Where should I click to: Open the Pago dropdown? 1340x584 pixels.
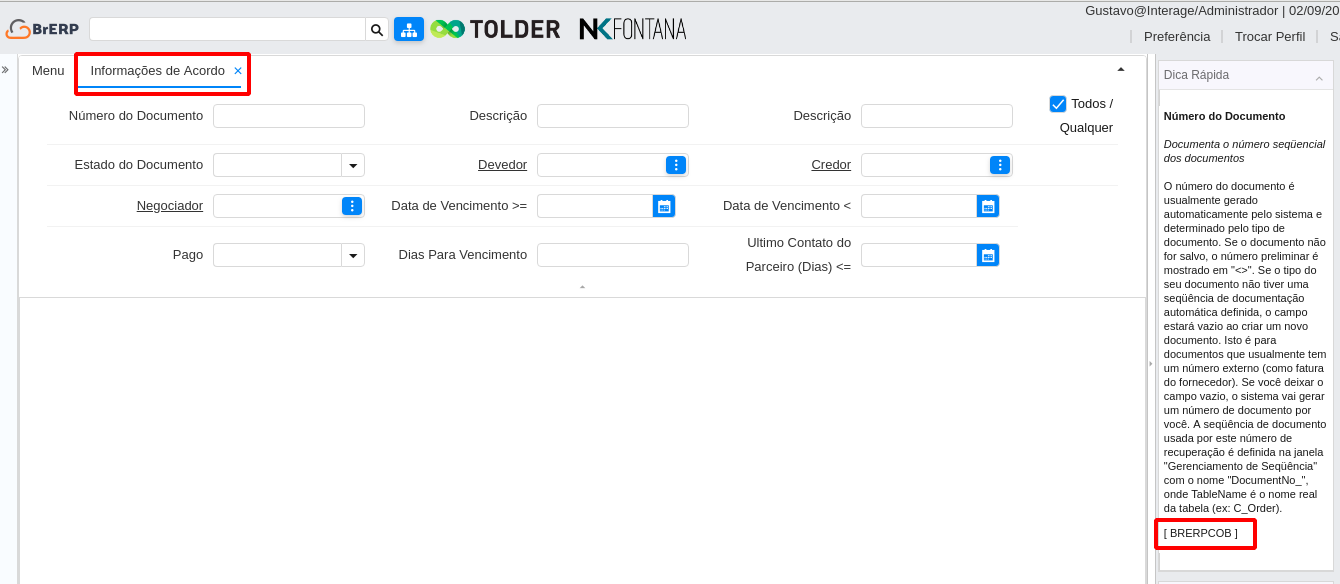pos(353,254)
